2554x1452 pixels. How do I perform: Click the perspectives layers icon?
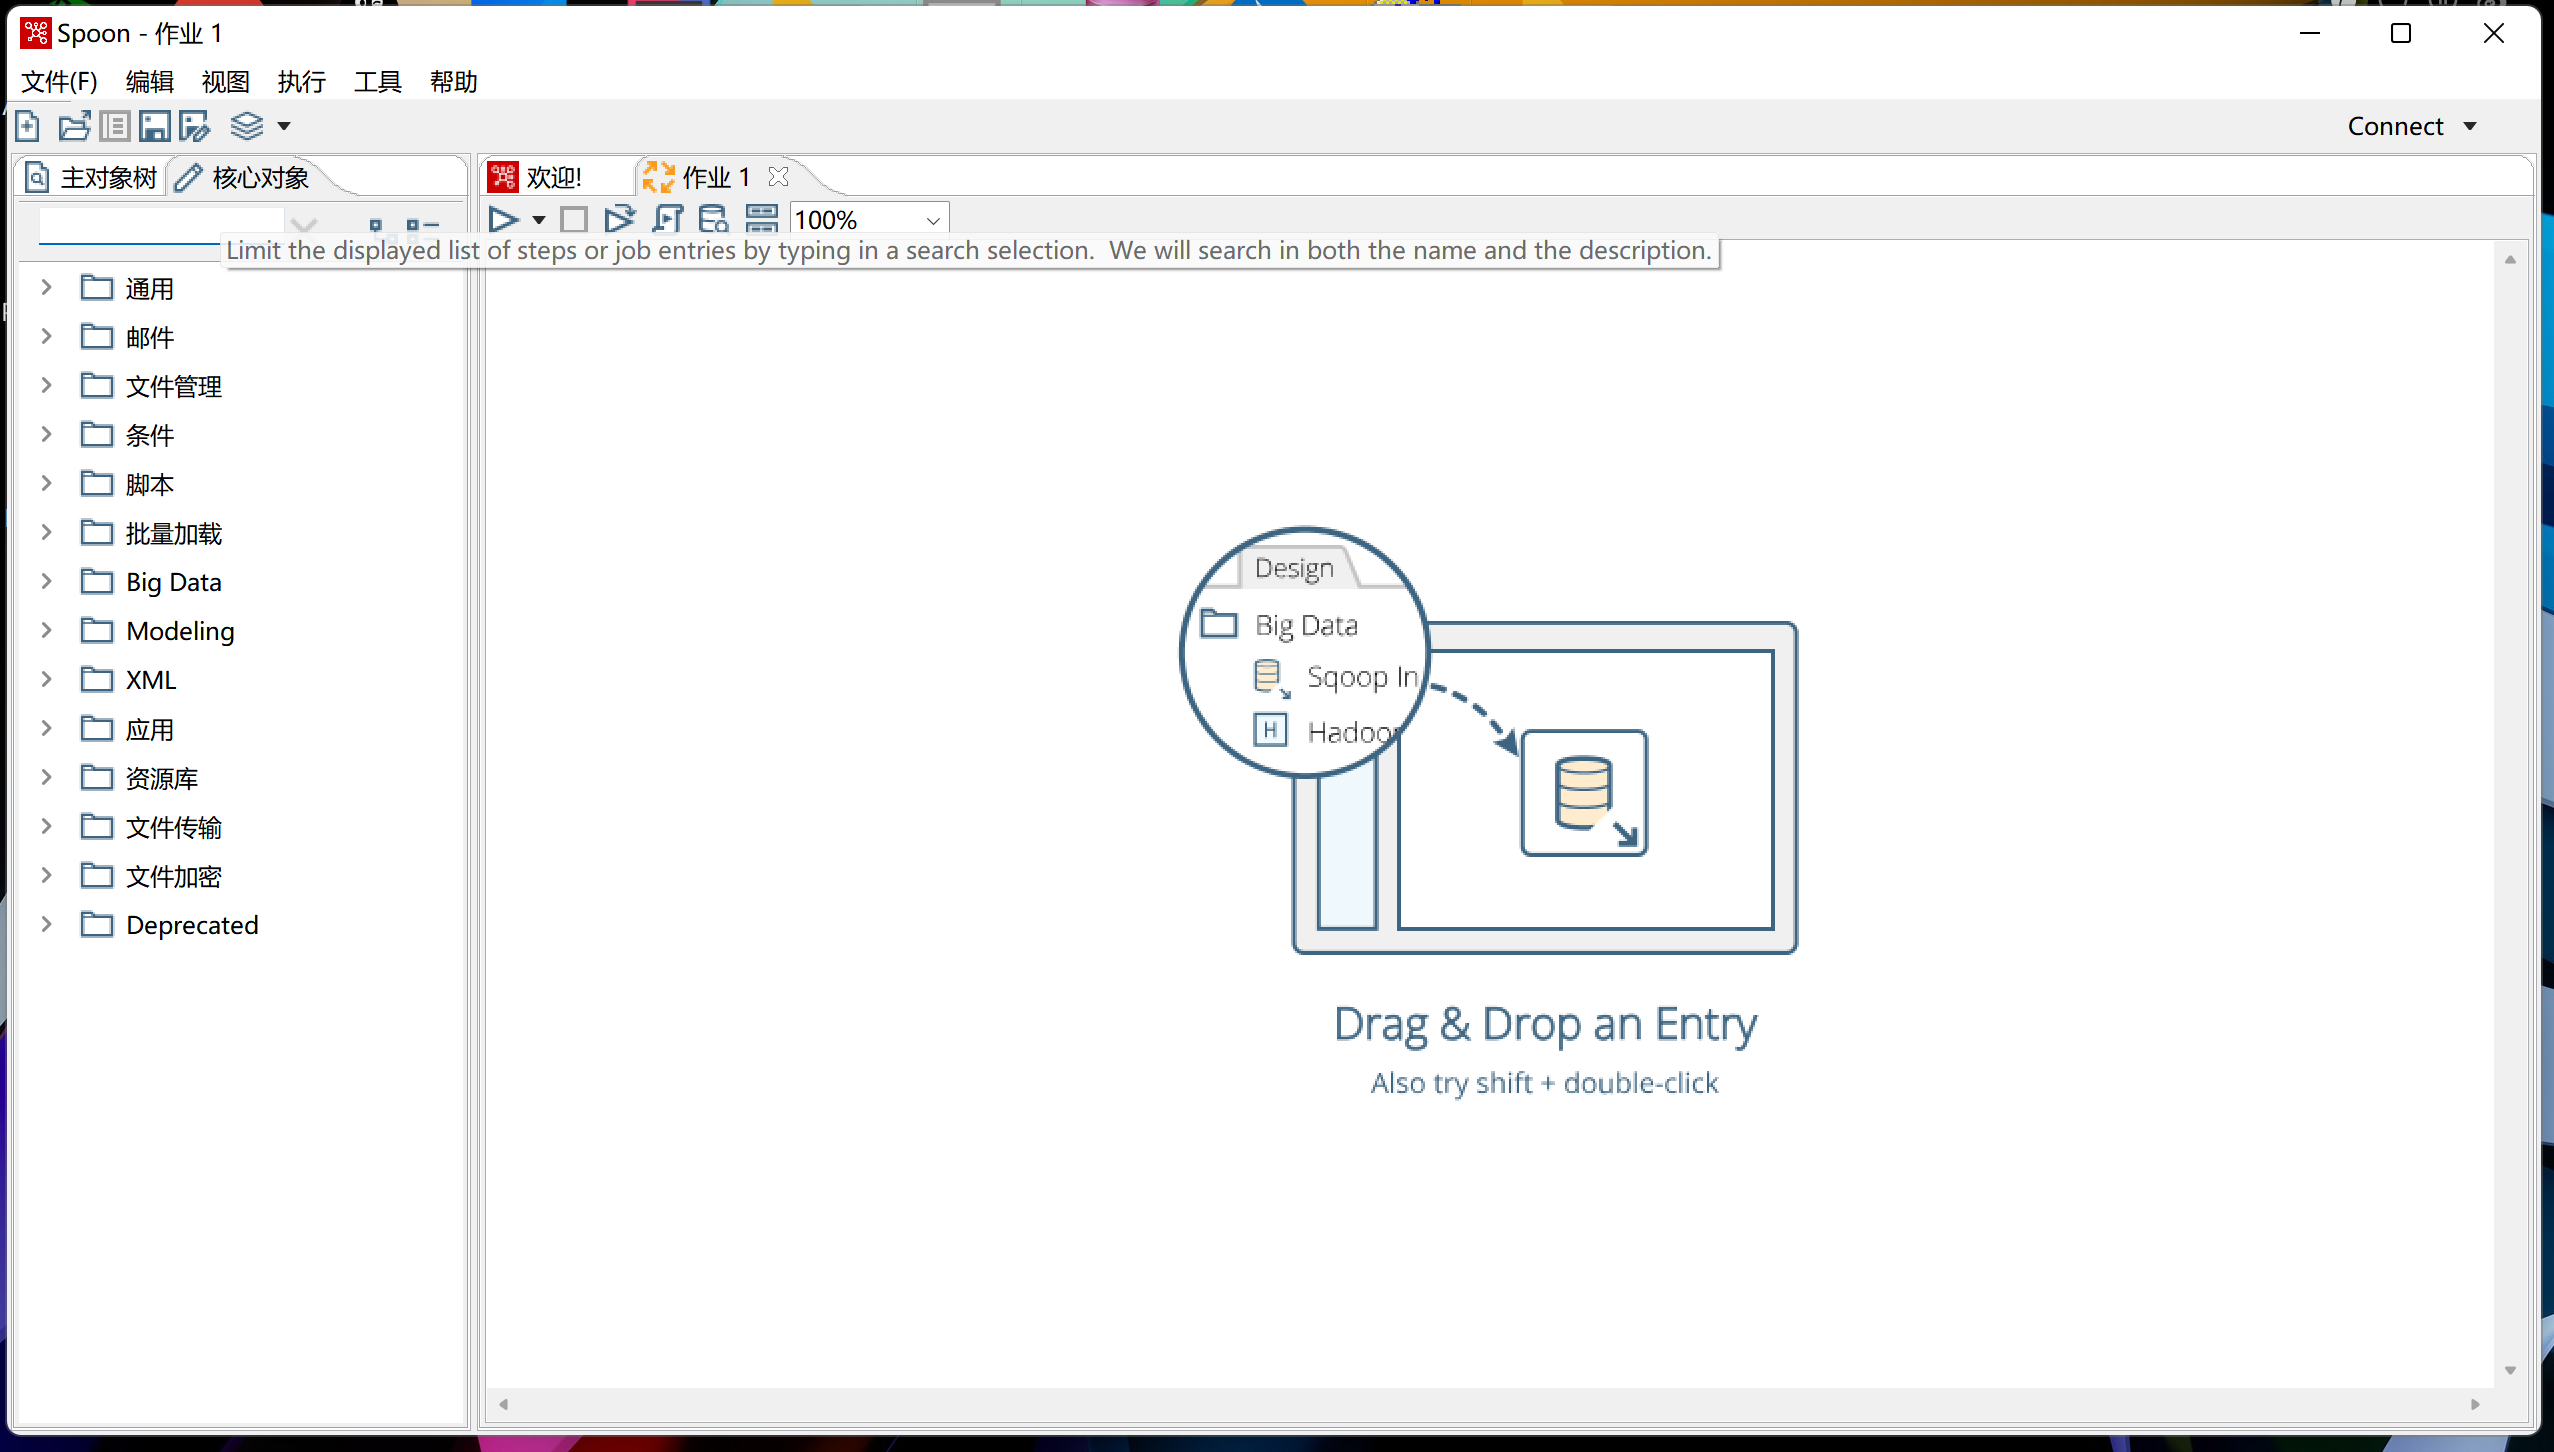[246, 126]
